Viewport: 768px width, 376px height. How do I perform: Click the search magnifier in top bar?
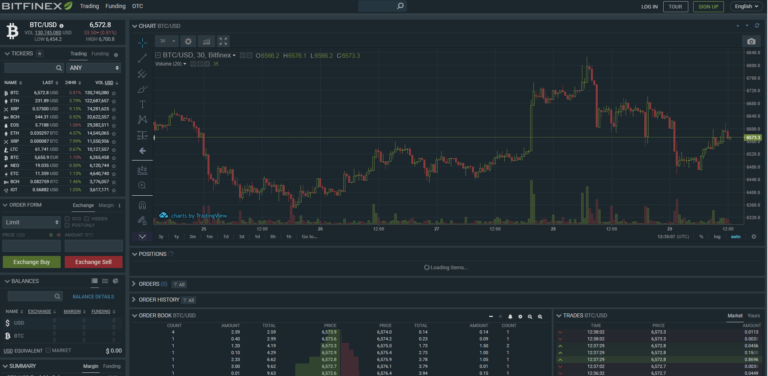(x=400, y=6)
